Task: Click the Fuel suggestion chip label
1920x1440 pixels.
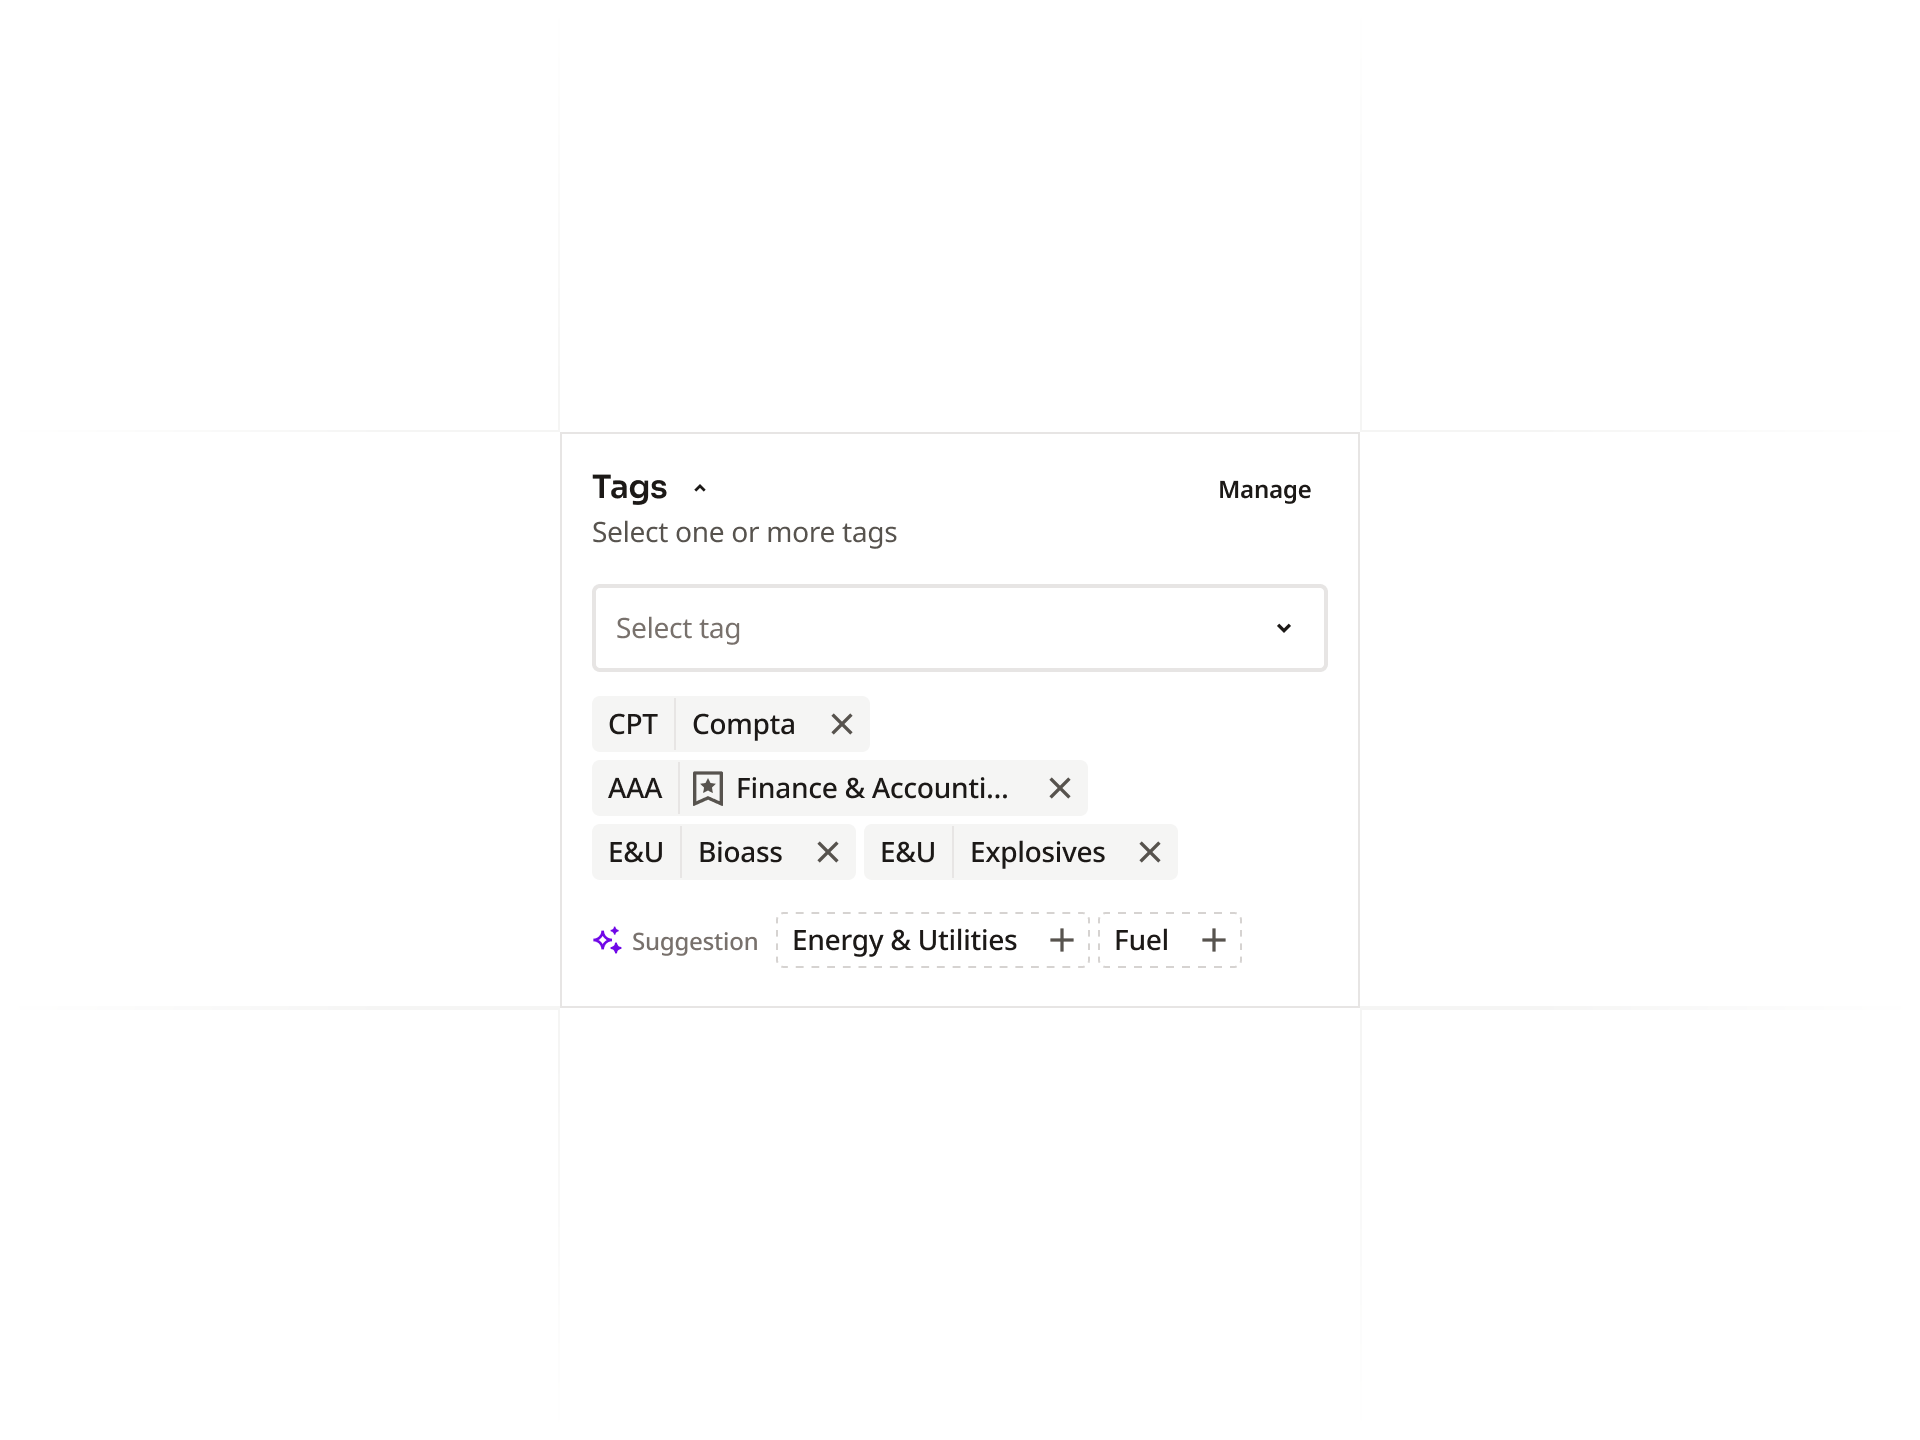Action: coord(1141,940)
